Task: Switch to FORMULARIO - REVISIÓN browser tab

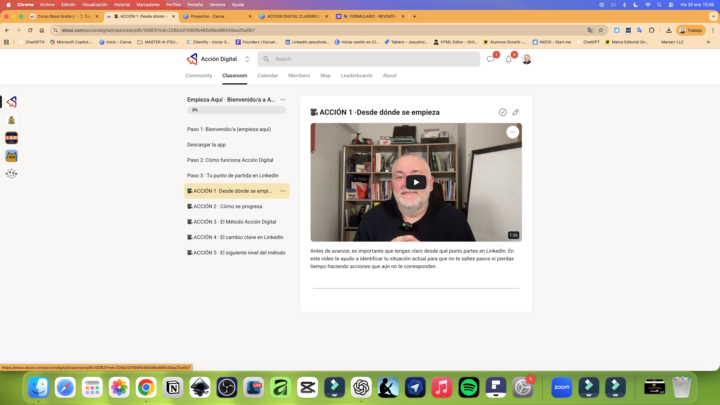Action: 371,16
